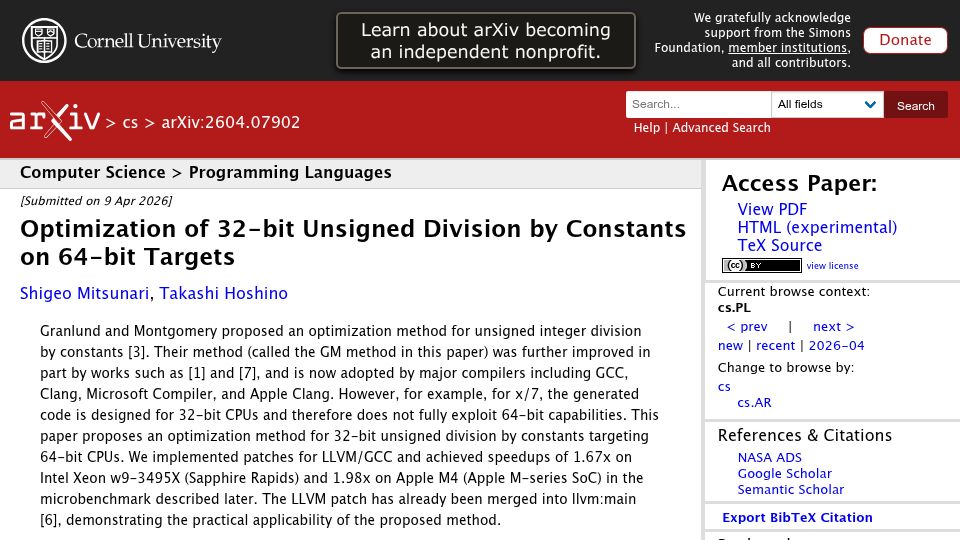Click the Access Paper: heading
The width and height of the screenshot is (960, 540).
pos(799,184)
